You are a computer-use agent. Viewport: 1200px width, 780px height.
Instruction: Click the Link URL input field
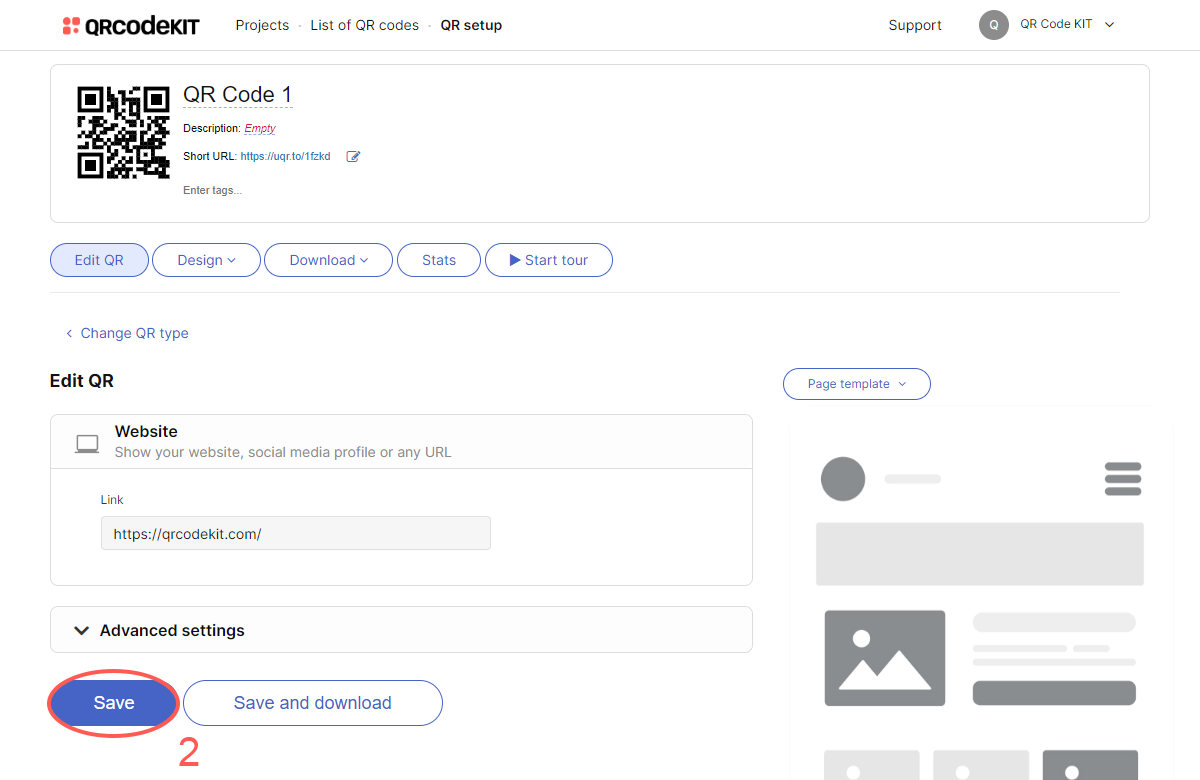[295, 534]
